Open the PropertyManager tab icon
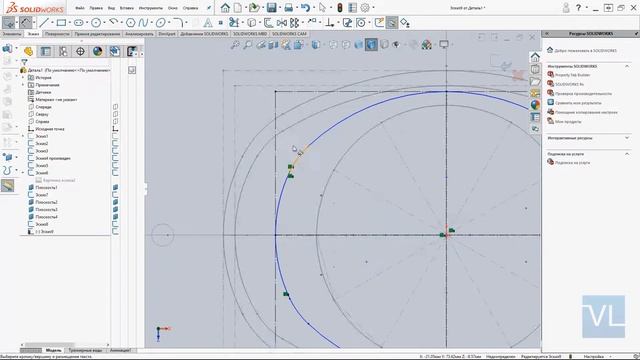 click(x=46, y=51)
